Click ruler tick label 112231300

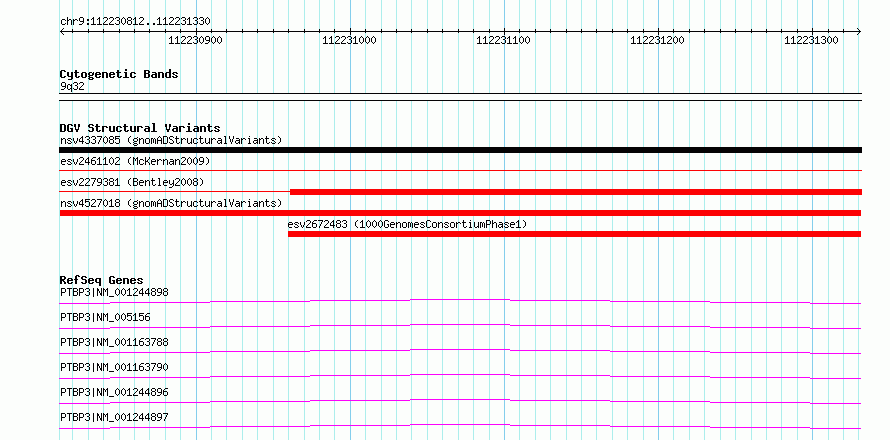coord(811,40)
